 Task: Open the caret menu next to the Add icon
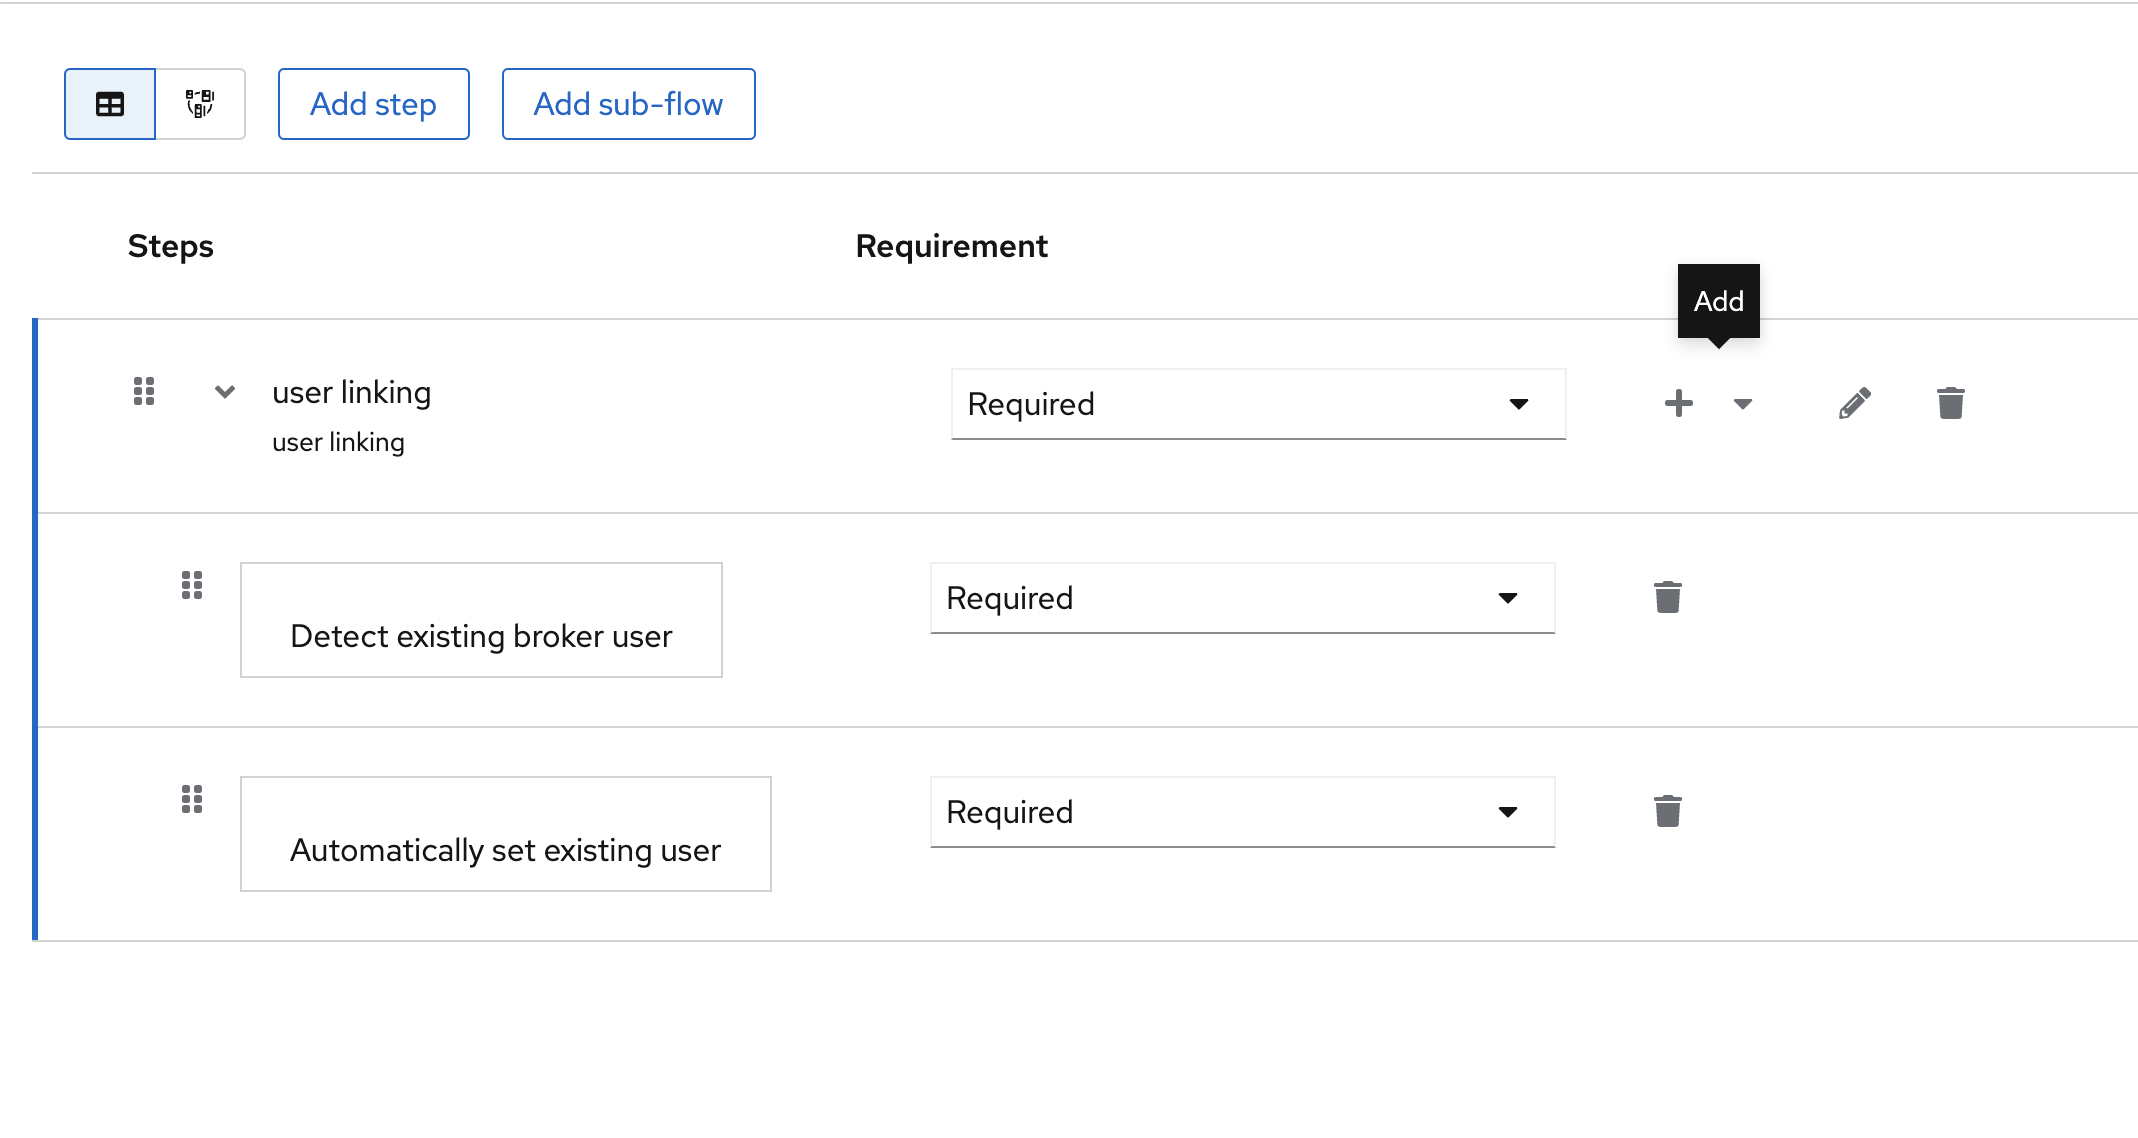[1742, 404]
